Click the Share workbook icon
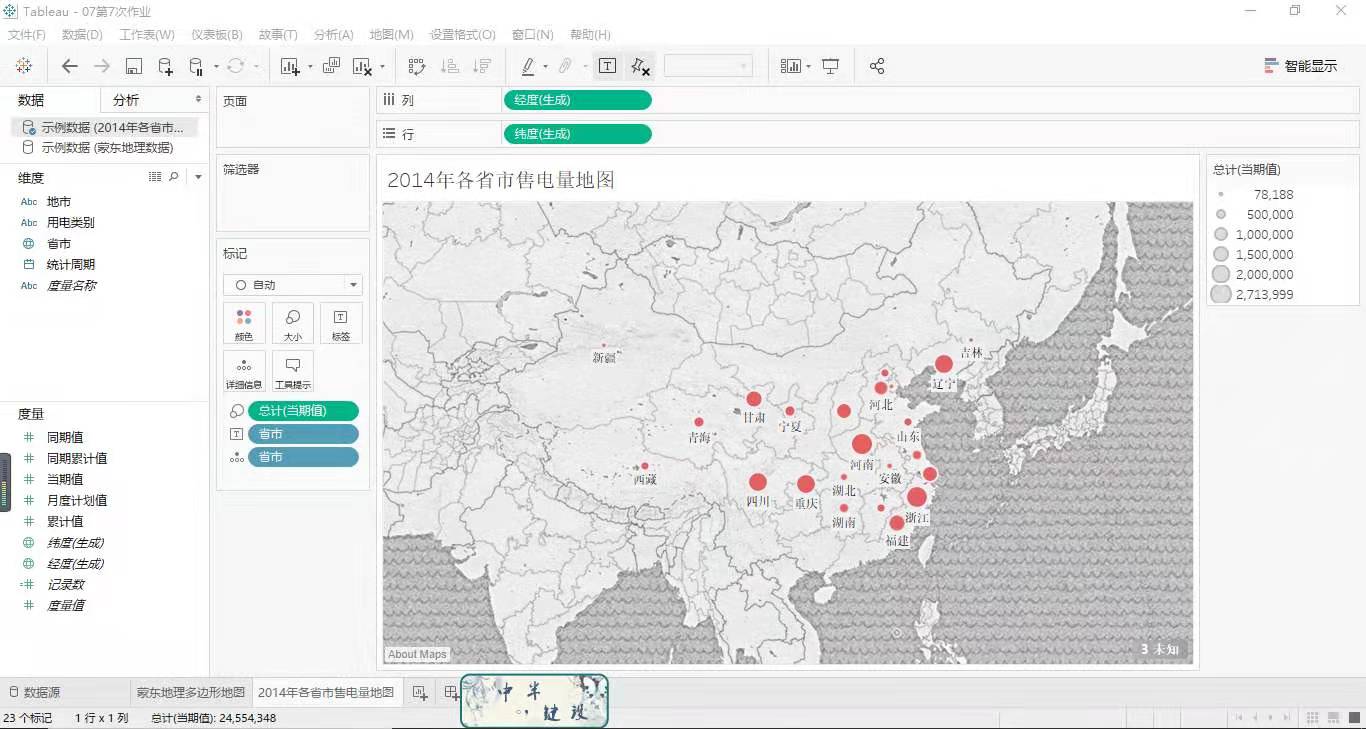1366x729 pixels. pyautogui.click(x=877, y=66)
